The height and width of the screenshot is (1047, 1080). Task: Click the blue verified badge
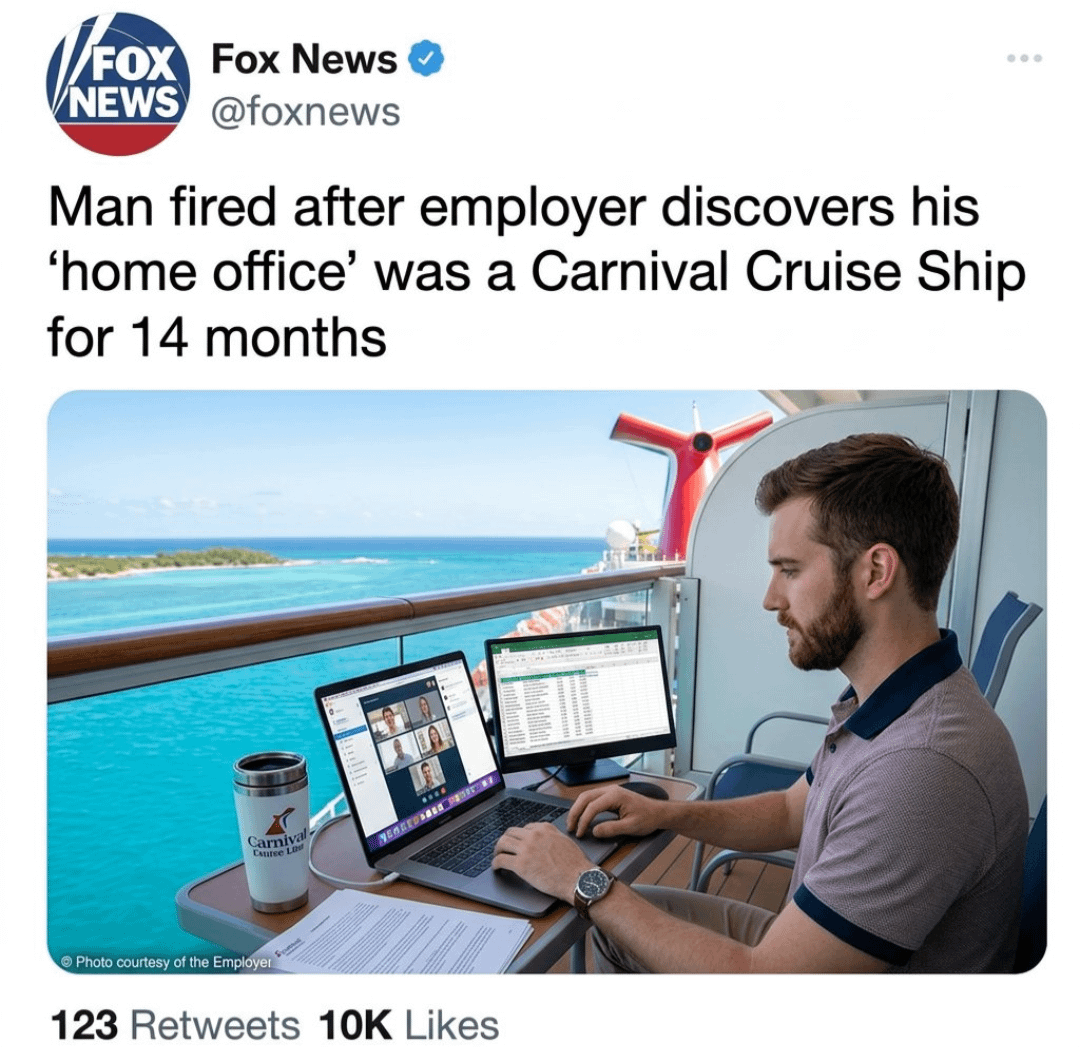427,59
